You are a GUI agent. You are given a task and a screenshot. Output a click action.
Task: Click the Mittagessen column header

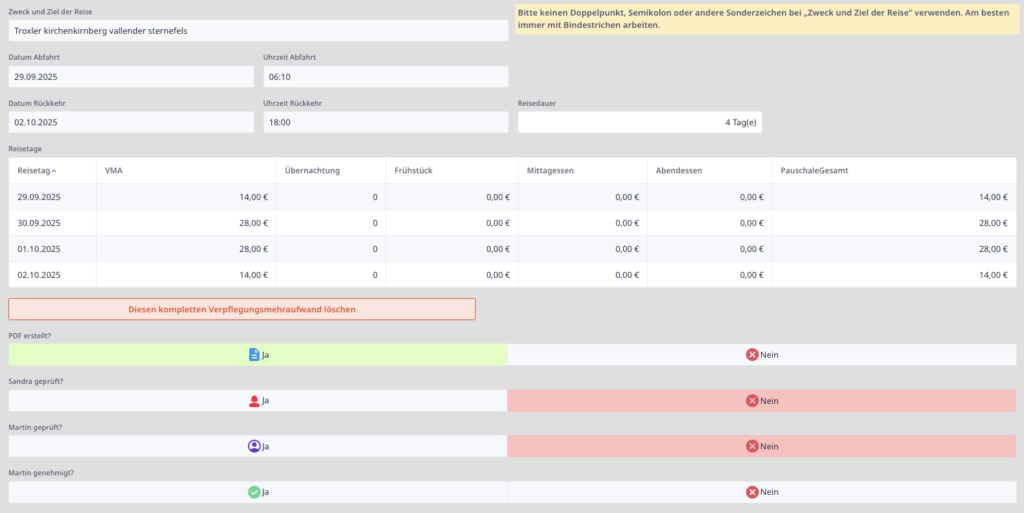(x=583, y=171)
